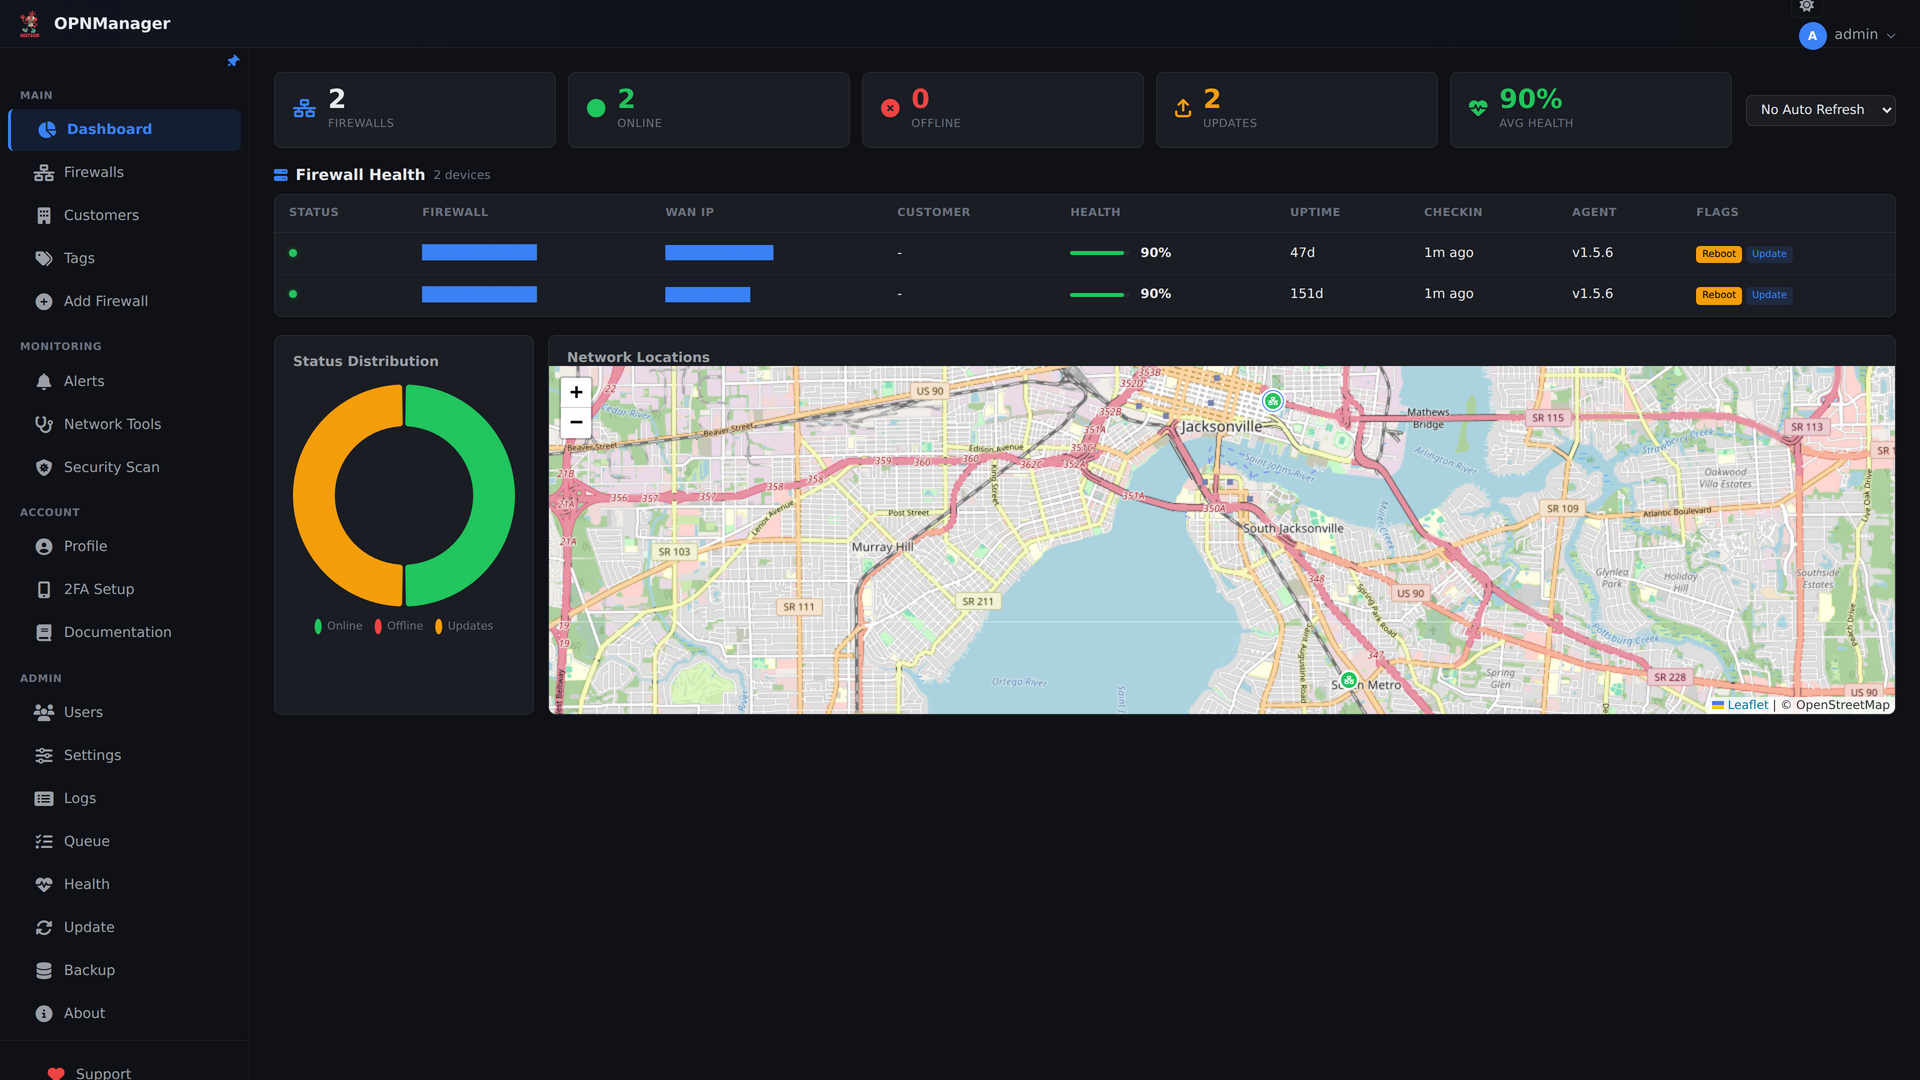Toggle the Offline legend item in chart
The width and height of the screenshot is (1920, 1080).
pyautogui.click(x=398, y=626)
